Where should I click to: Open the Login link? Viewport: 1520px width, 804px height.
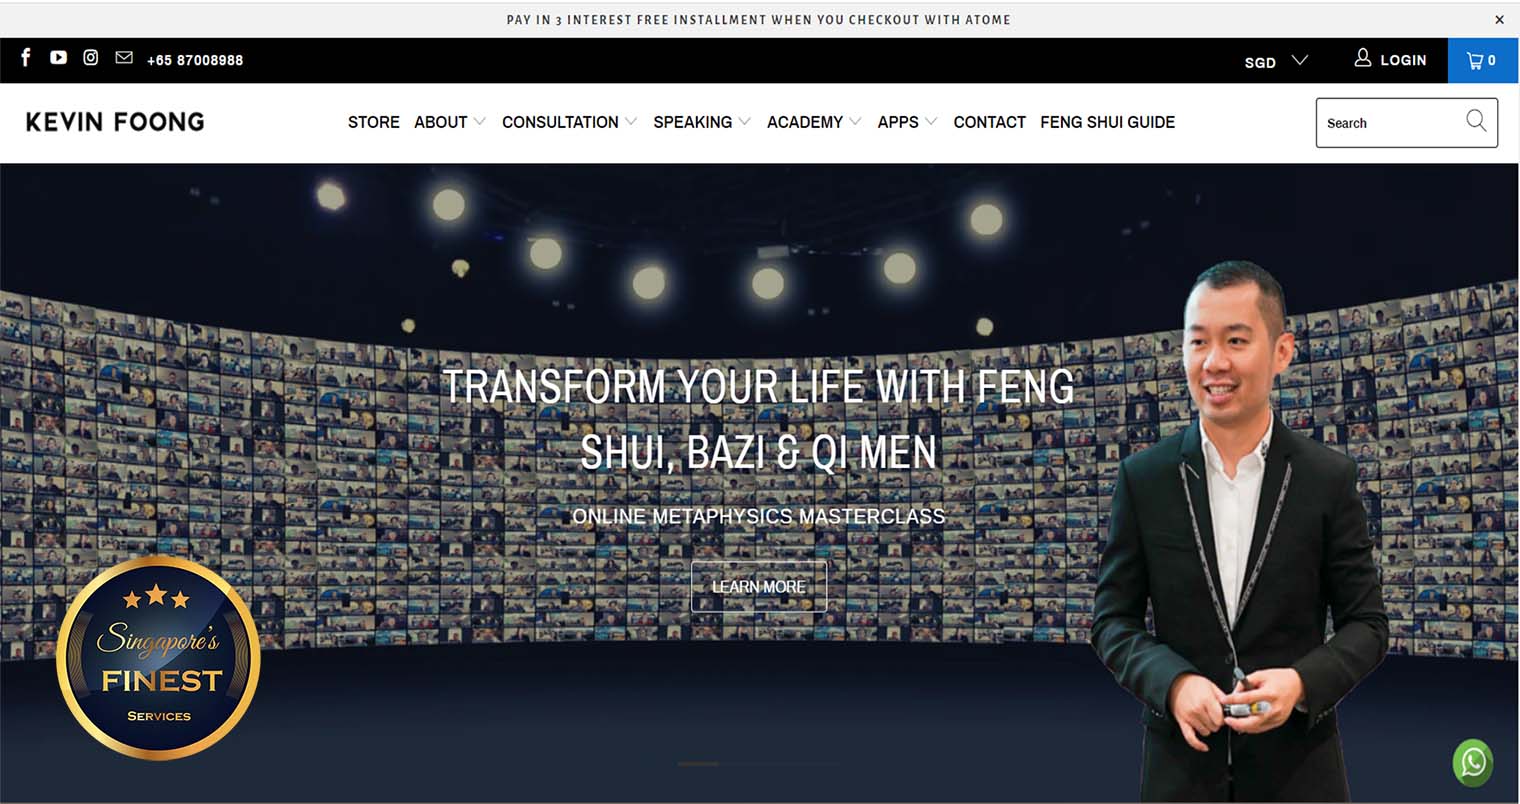[1391, 60]
